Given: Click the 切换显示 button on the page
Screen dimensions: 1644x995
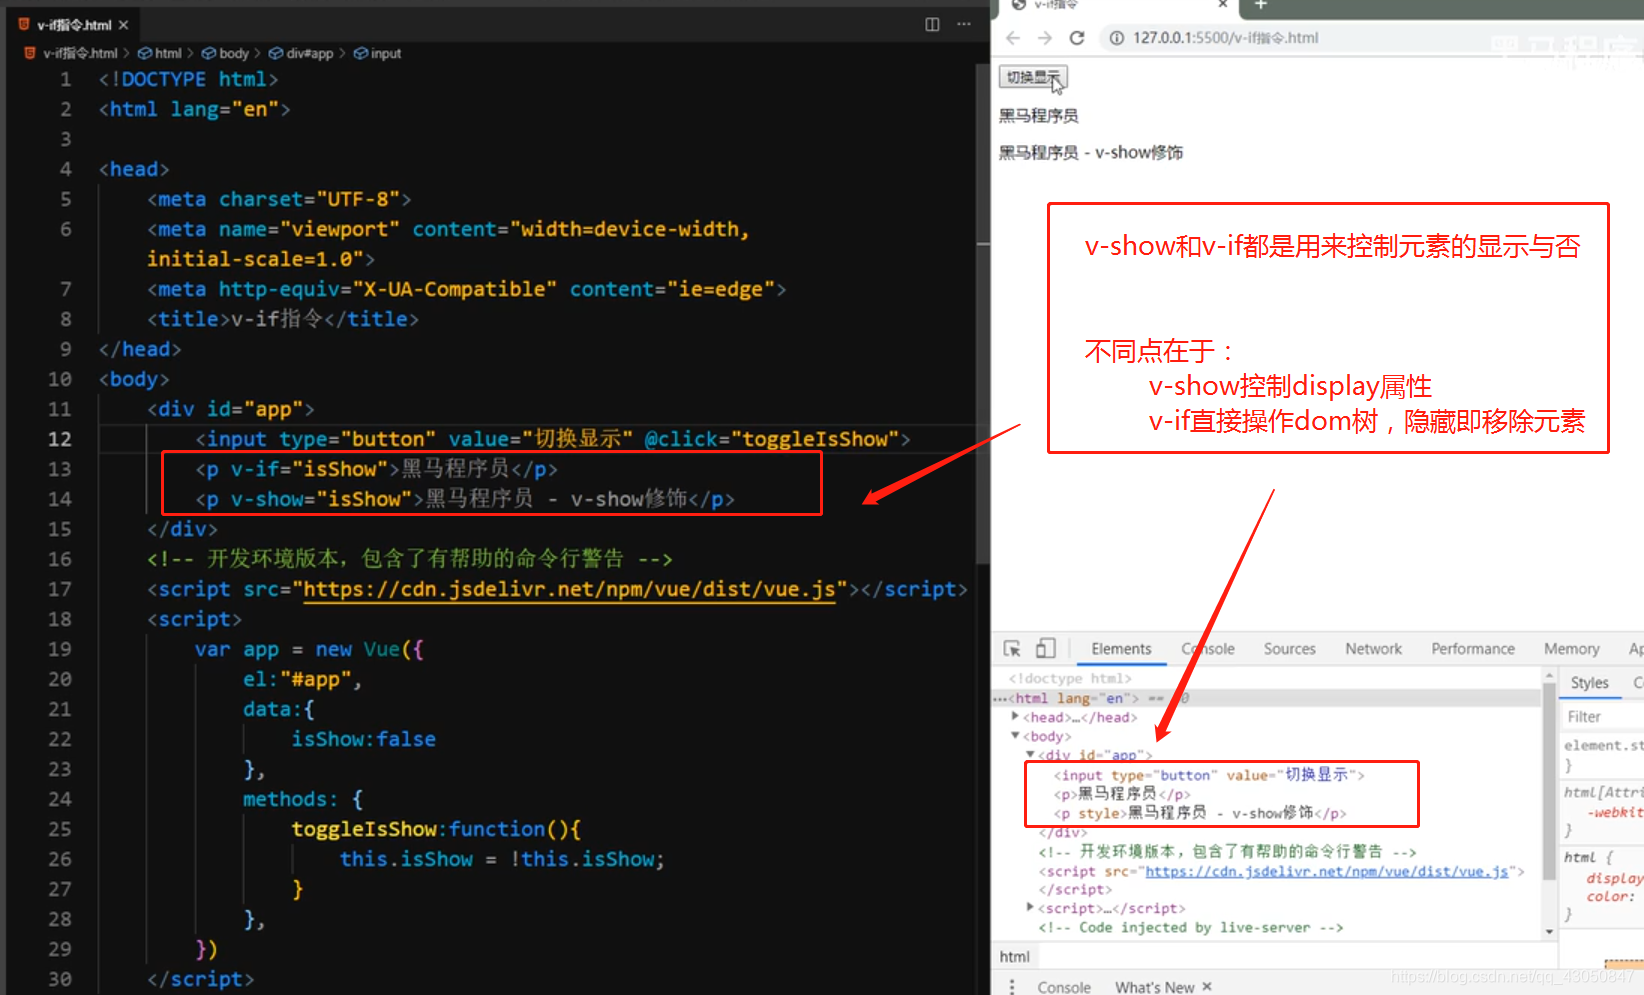Looking at the screenshot, I should click(x=1033, y=77).
